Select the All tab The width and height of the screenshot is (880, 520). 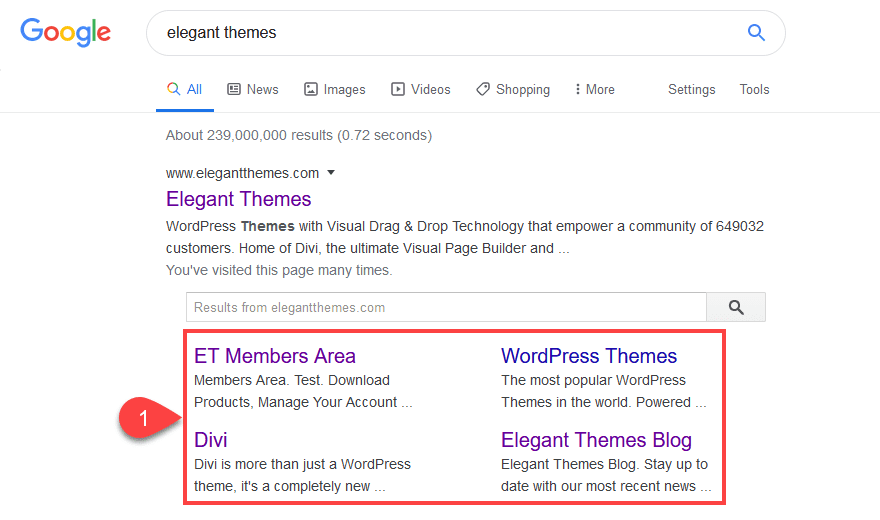pyautogui.click(x=185, y=89)
